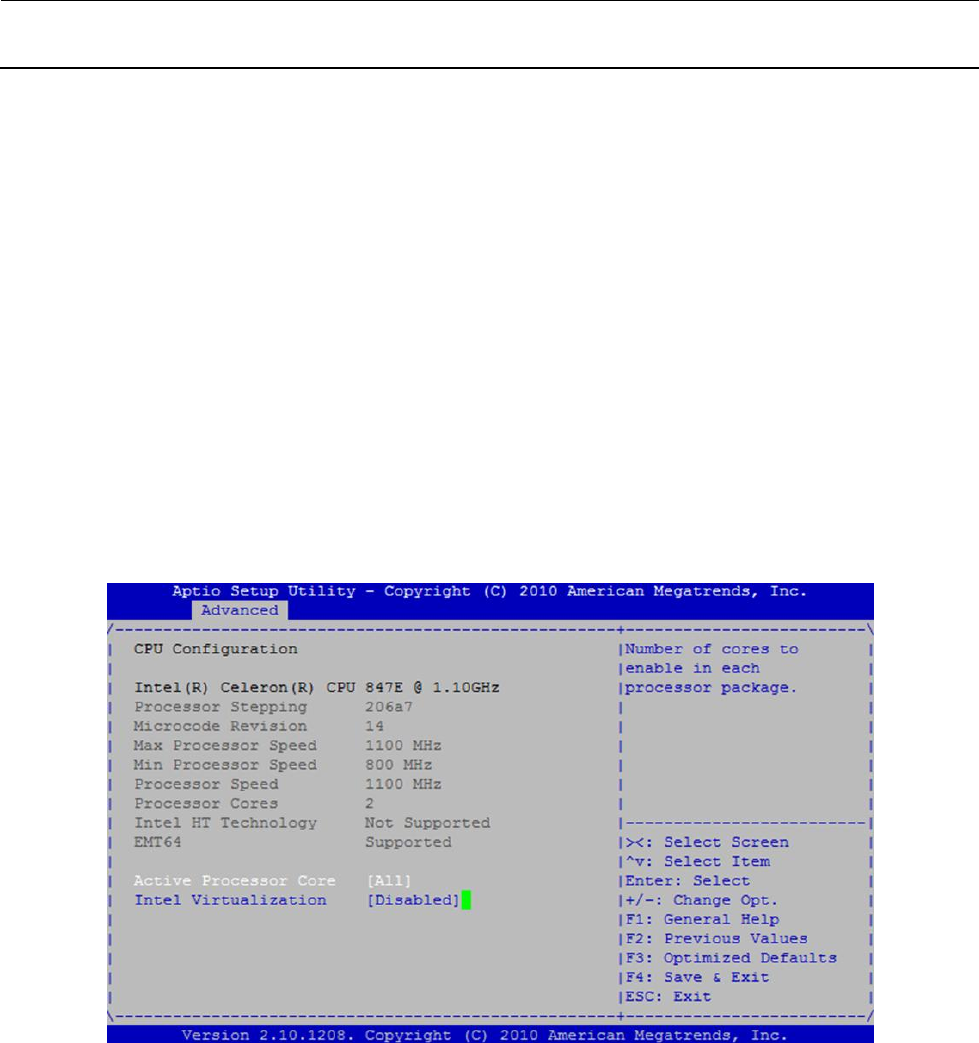Select the Active Processor Core setting label
979x1043 pixels.
click(x=235, y=881)
